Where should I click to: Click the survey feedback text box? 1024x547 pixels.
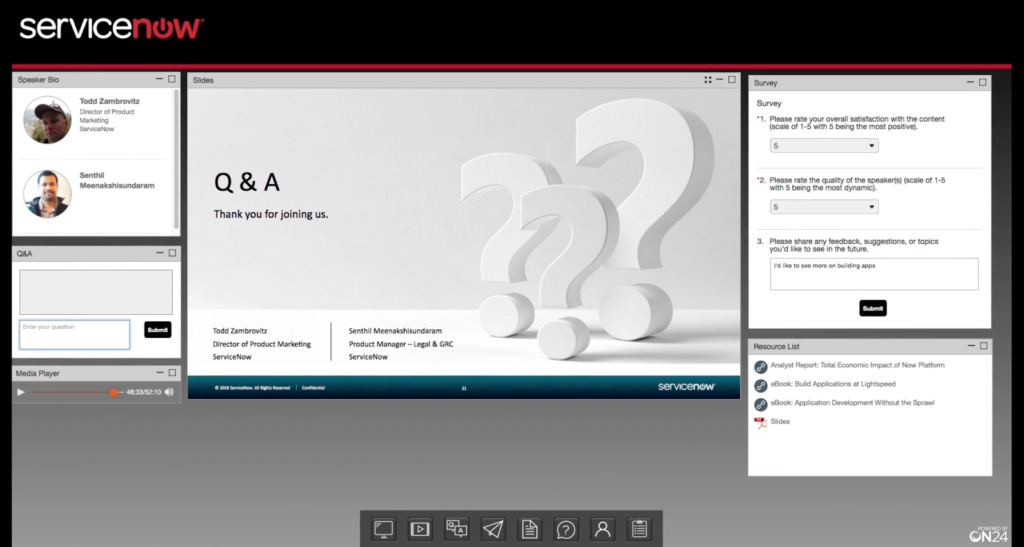click(874, 274)
